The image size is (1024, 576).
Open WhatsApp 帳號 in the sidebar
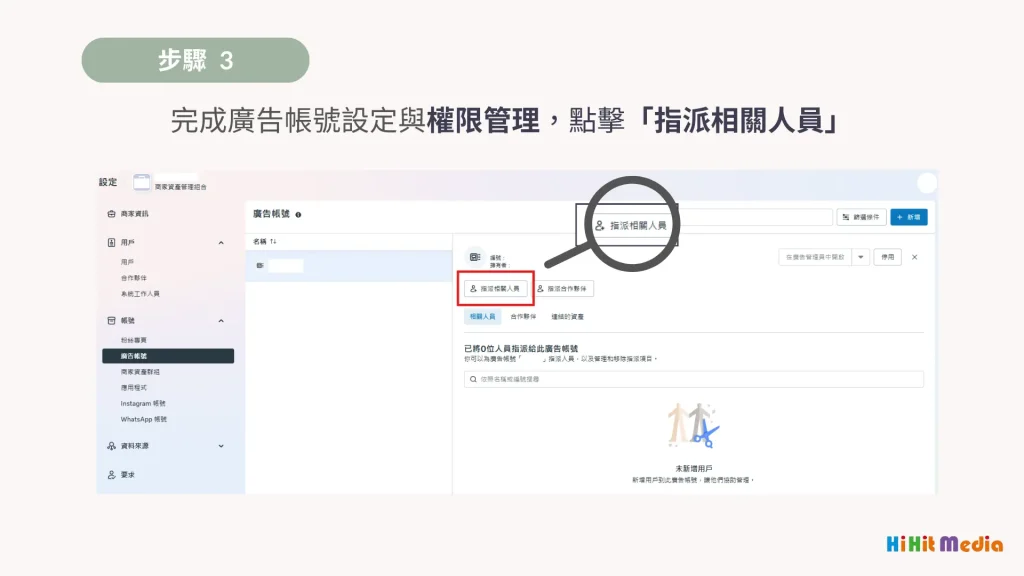point(144,419)
